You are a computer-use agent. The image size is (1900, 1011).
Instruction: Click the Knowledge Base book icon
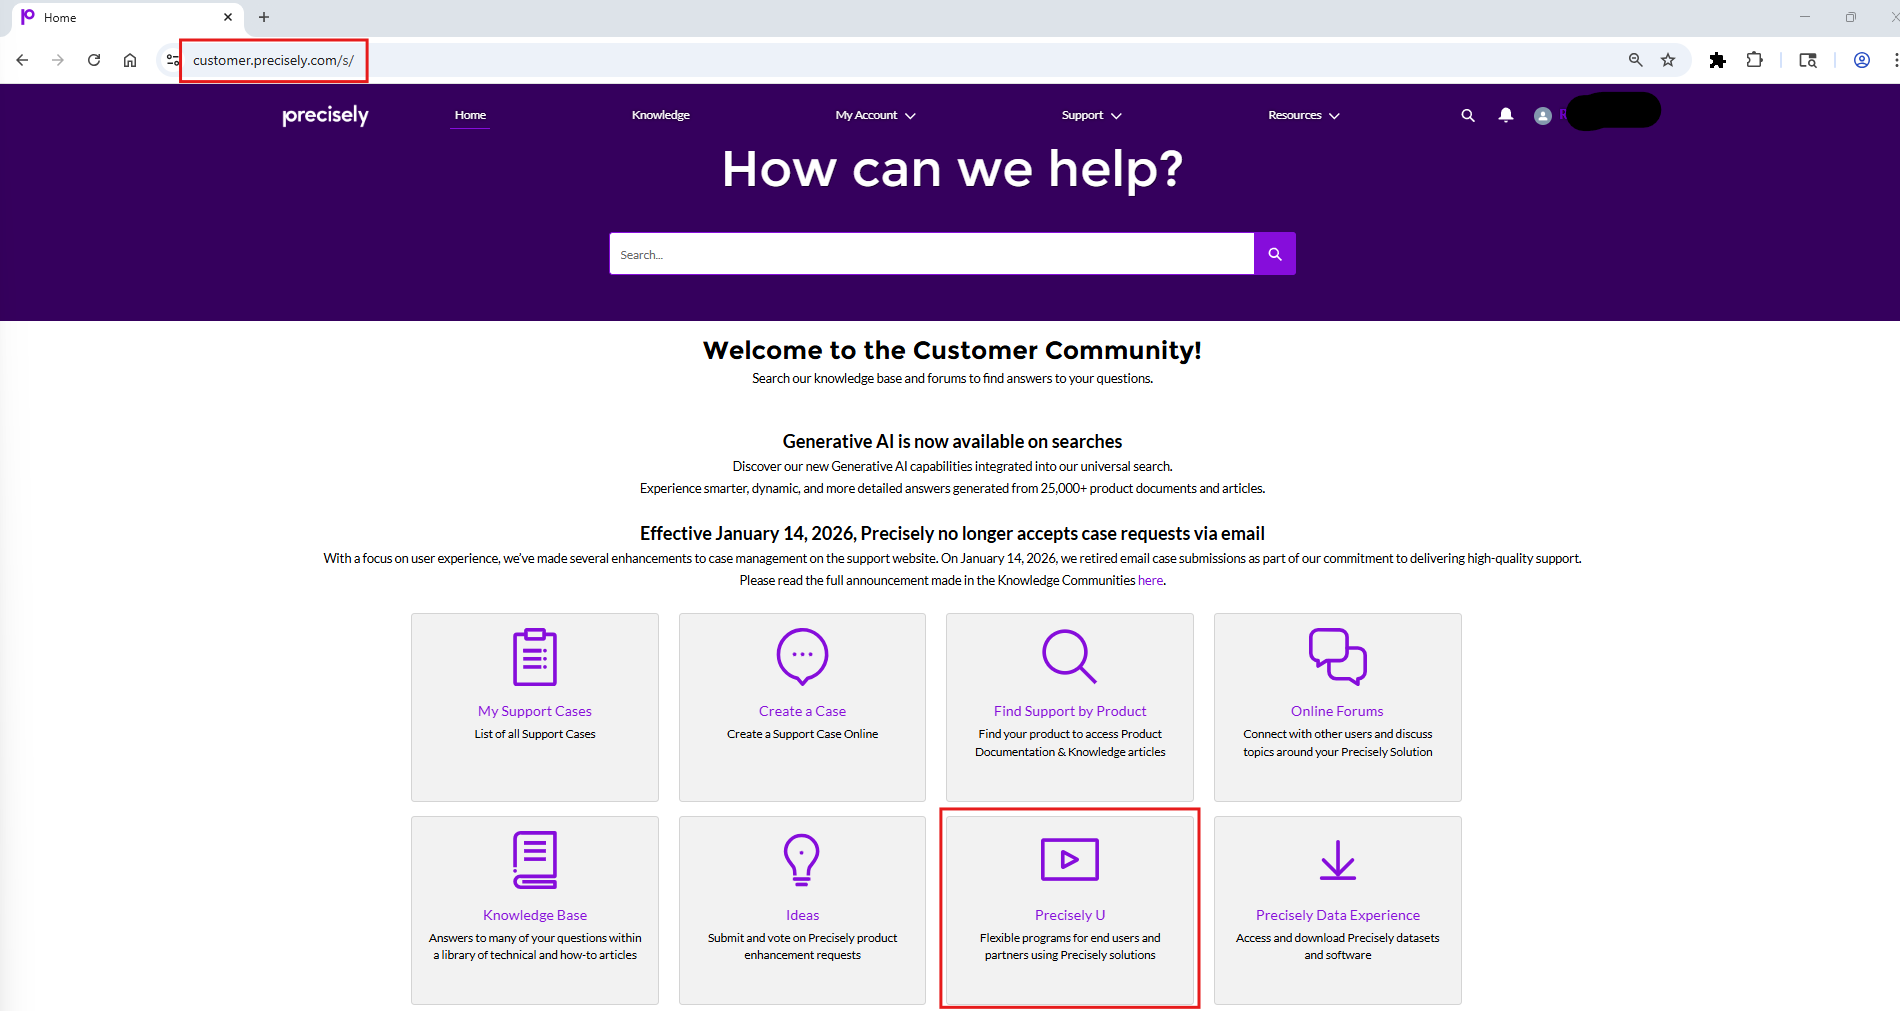(x=535, y=860)
